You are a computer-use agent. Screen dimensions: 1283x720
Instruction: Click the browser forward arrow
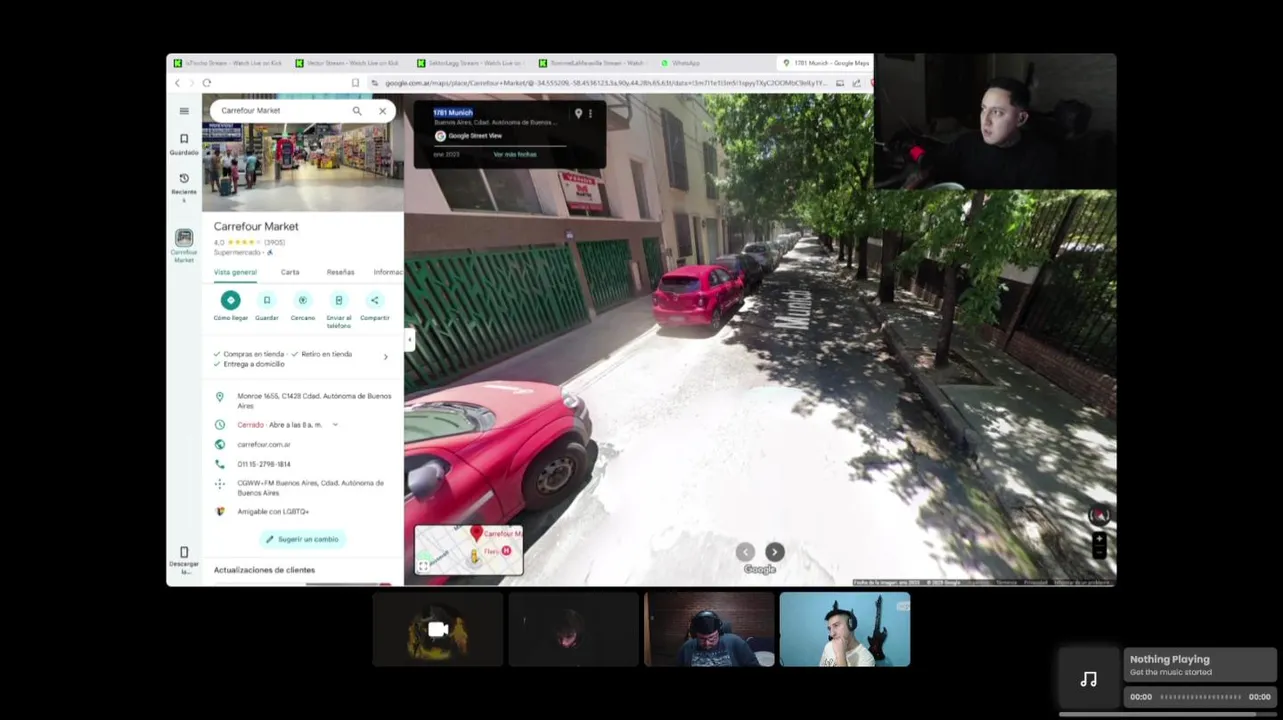[x=192, y=83]
